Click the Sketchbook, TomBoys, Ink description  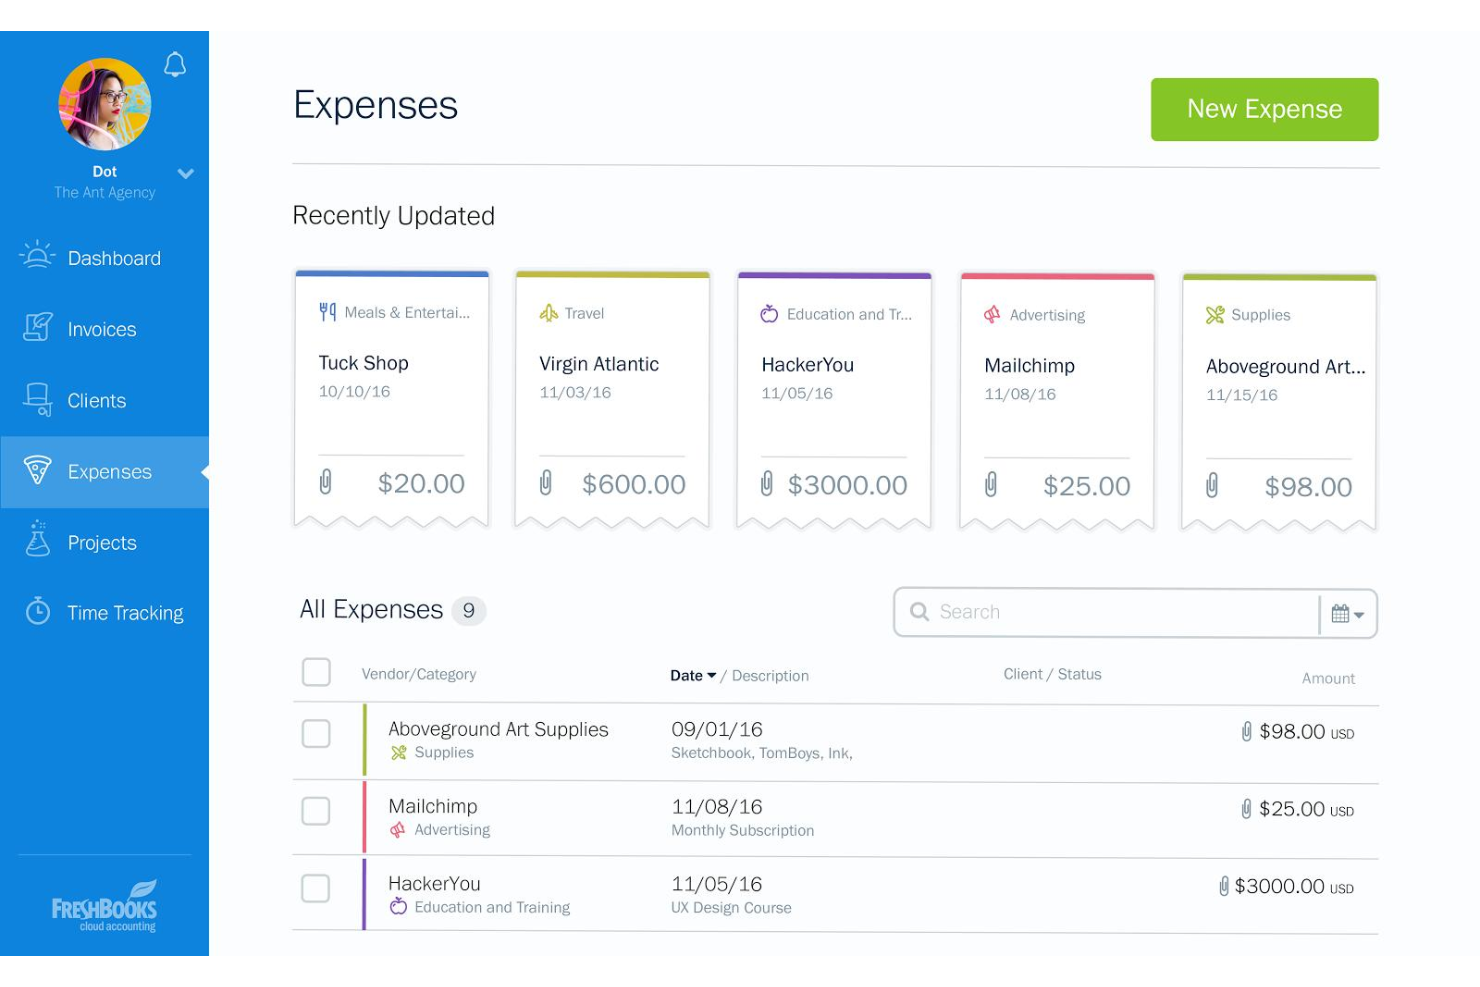tap(762, 754)
